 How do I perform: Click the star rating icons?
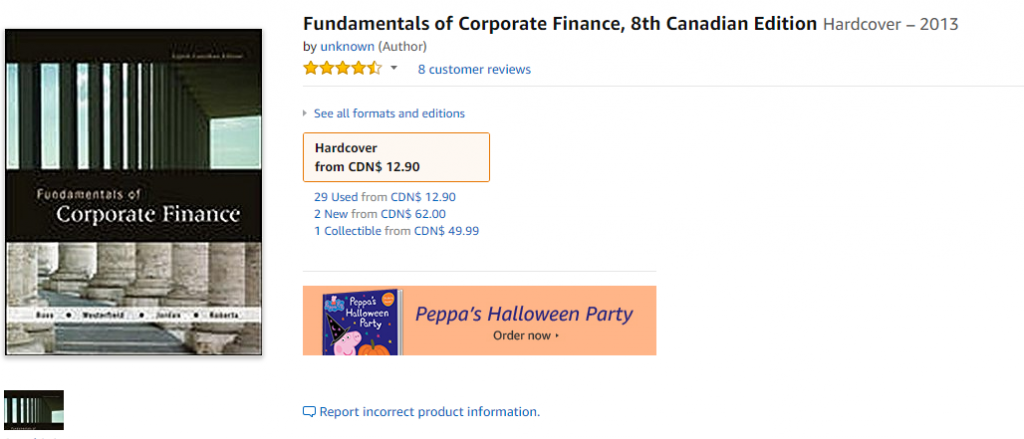[x=342, y=69]
